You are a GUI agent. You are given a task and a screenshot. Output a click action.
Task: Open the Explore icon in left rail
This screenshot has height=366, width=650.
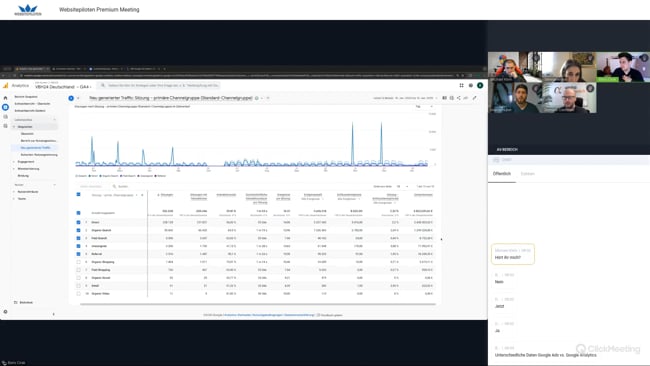pos(5,116)
